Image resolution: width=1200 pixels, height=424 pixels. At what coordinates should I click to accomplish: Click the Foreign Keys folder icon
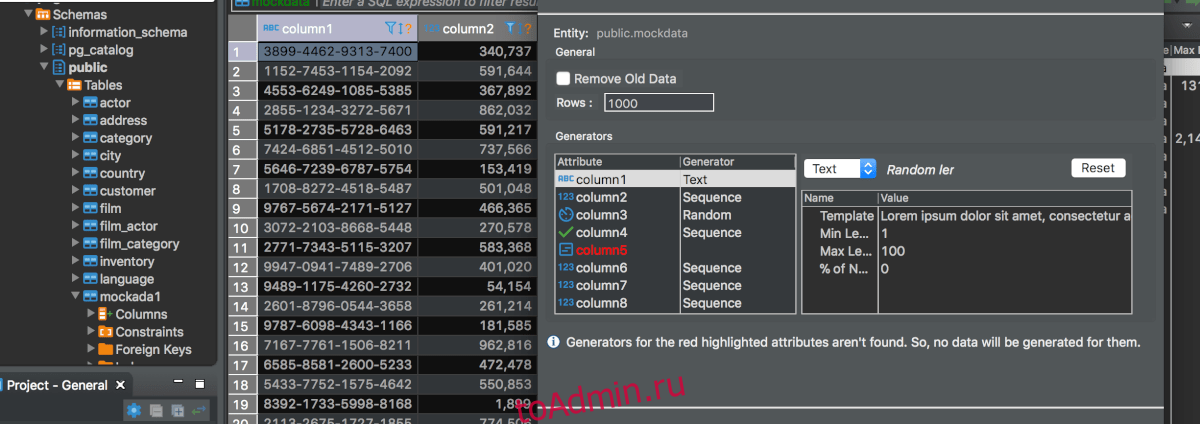point(105,350)
